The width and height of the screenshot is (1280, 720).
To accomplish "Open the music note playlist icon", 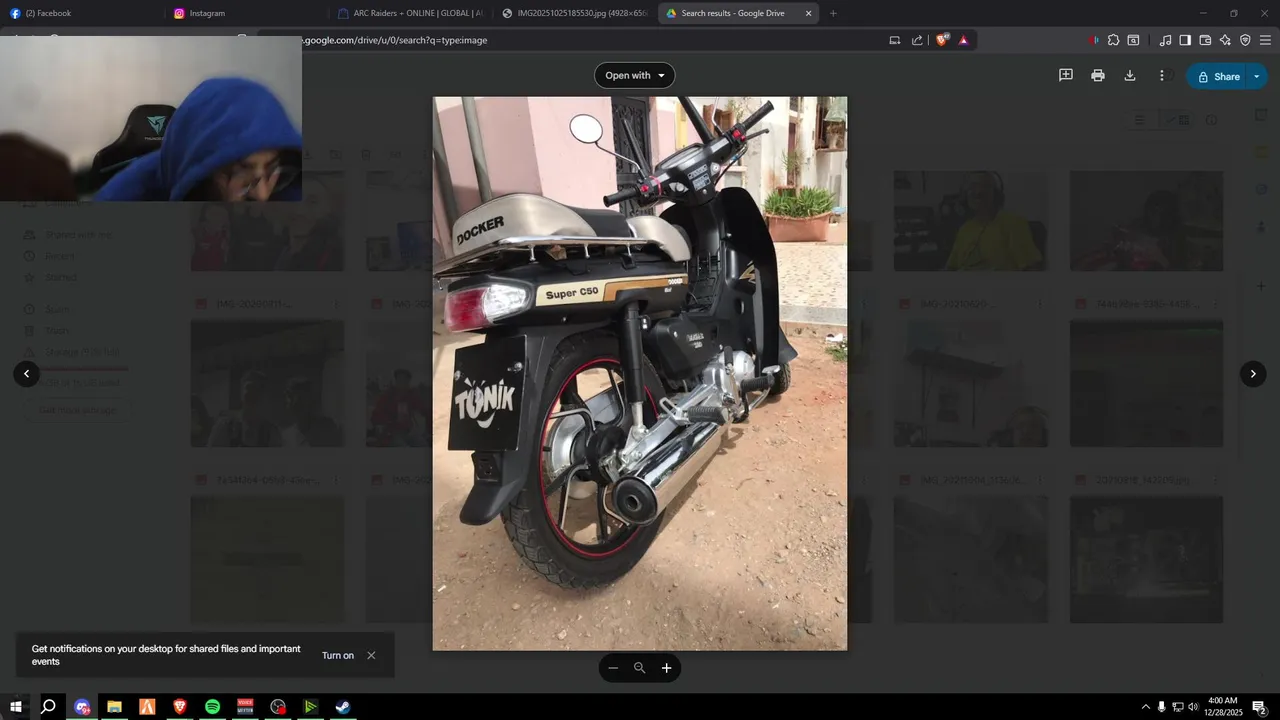I will click(x=1165, y=40).
